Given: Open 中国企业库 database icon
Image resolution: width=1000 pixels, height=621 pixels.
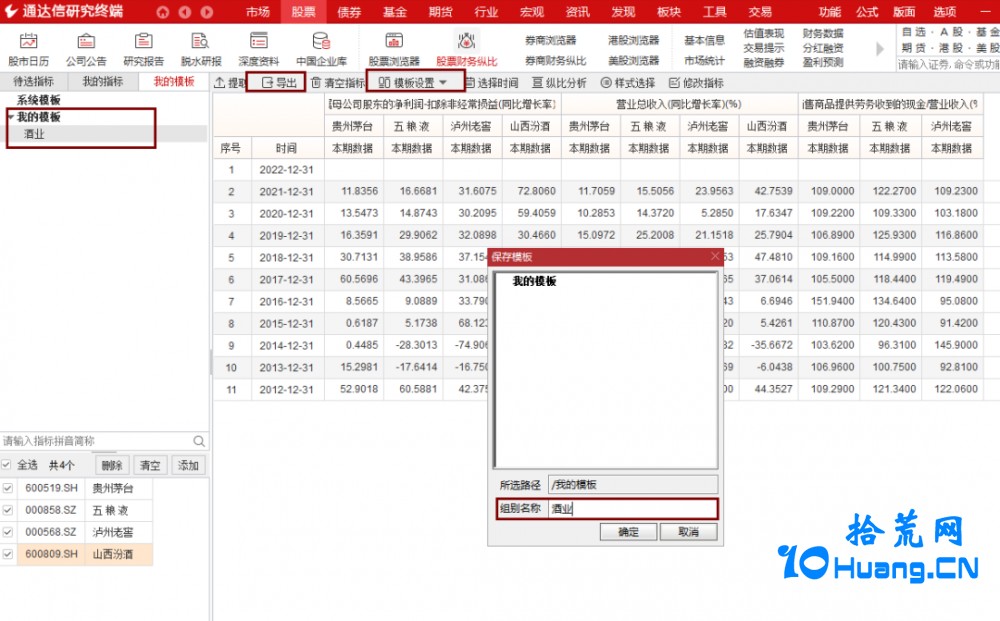Looking at the screenshot, I should (x=321, y=41).
